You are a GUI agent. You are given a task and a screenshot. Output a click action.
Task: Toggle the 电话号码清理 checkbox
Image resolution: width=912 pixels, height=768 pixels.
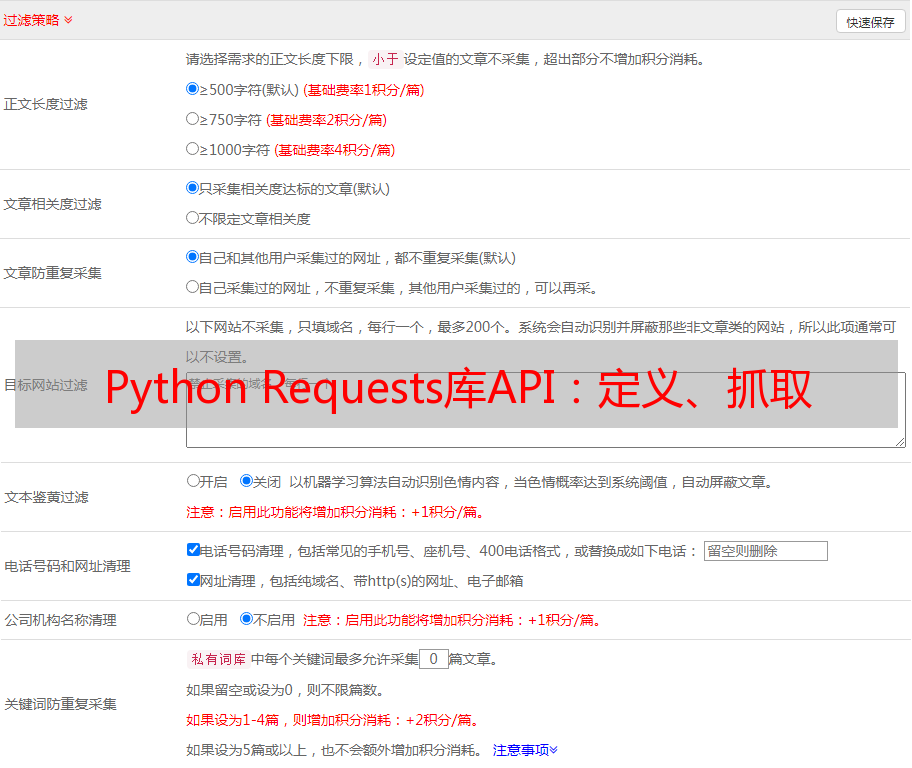(x=193, y=549)
